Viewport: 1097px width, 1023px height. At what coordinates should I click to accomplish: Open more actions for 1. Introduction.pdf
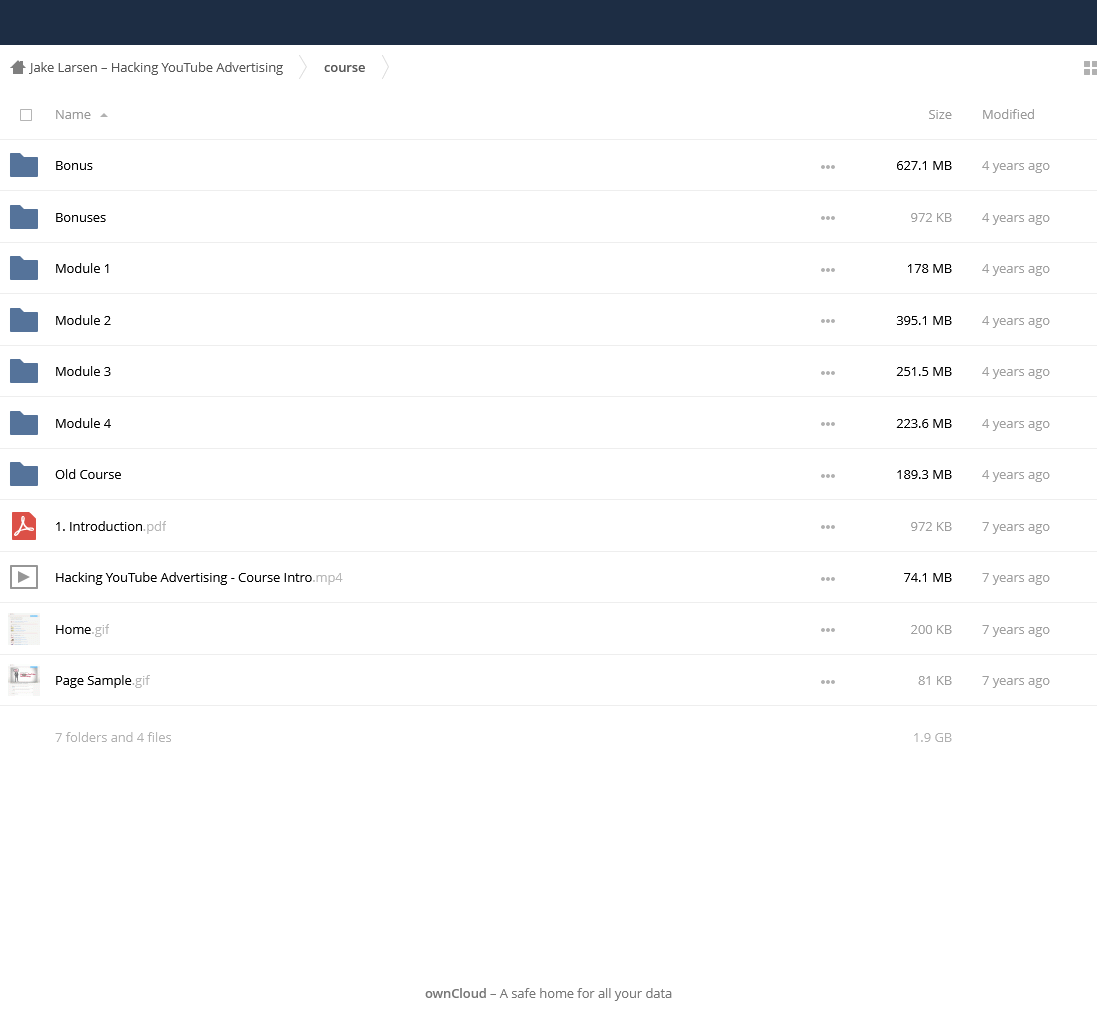coord(828,527)
